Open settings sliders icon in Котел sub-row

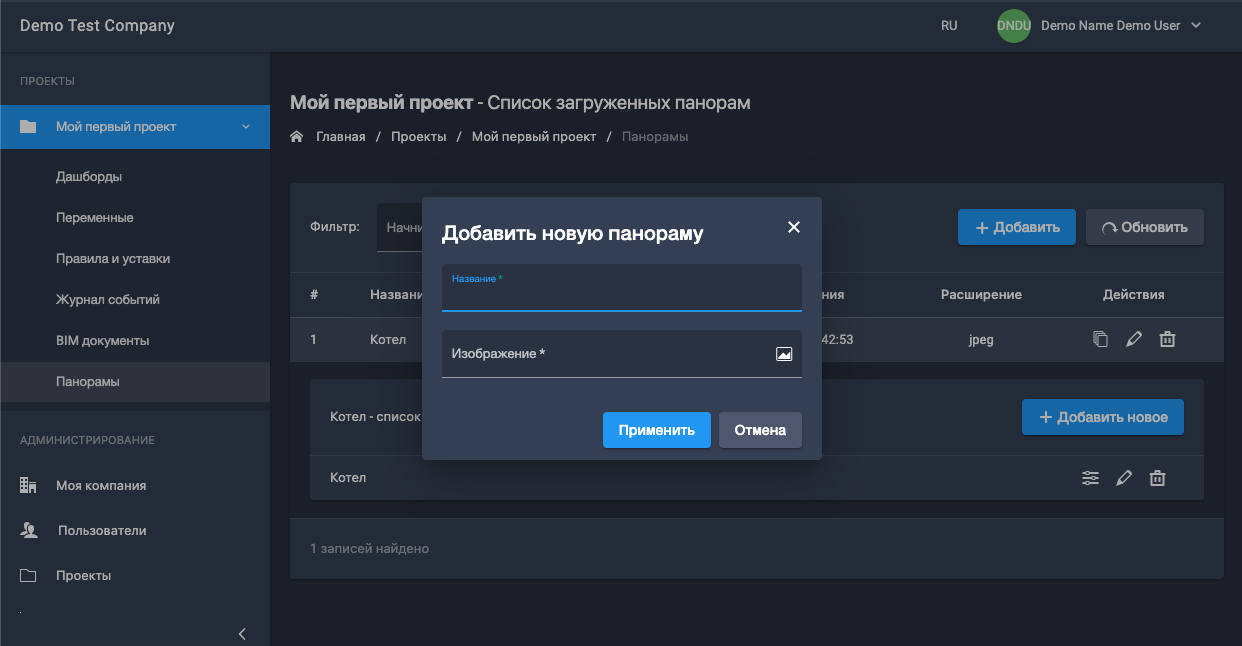(x=1090, y=478)
